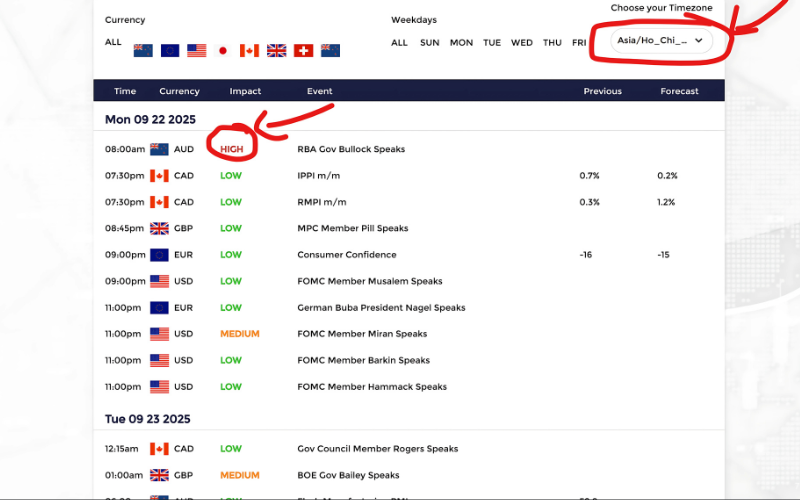This screenshot has width=800, height=500.
Task: Switch to the THU weekday filter
Action: click(x=552, y=43)
